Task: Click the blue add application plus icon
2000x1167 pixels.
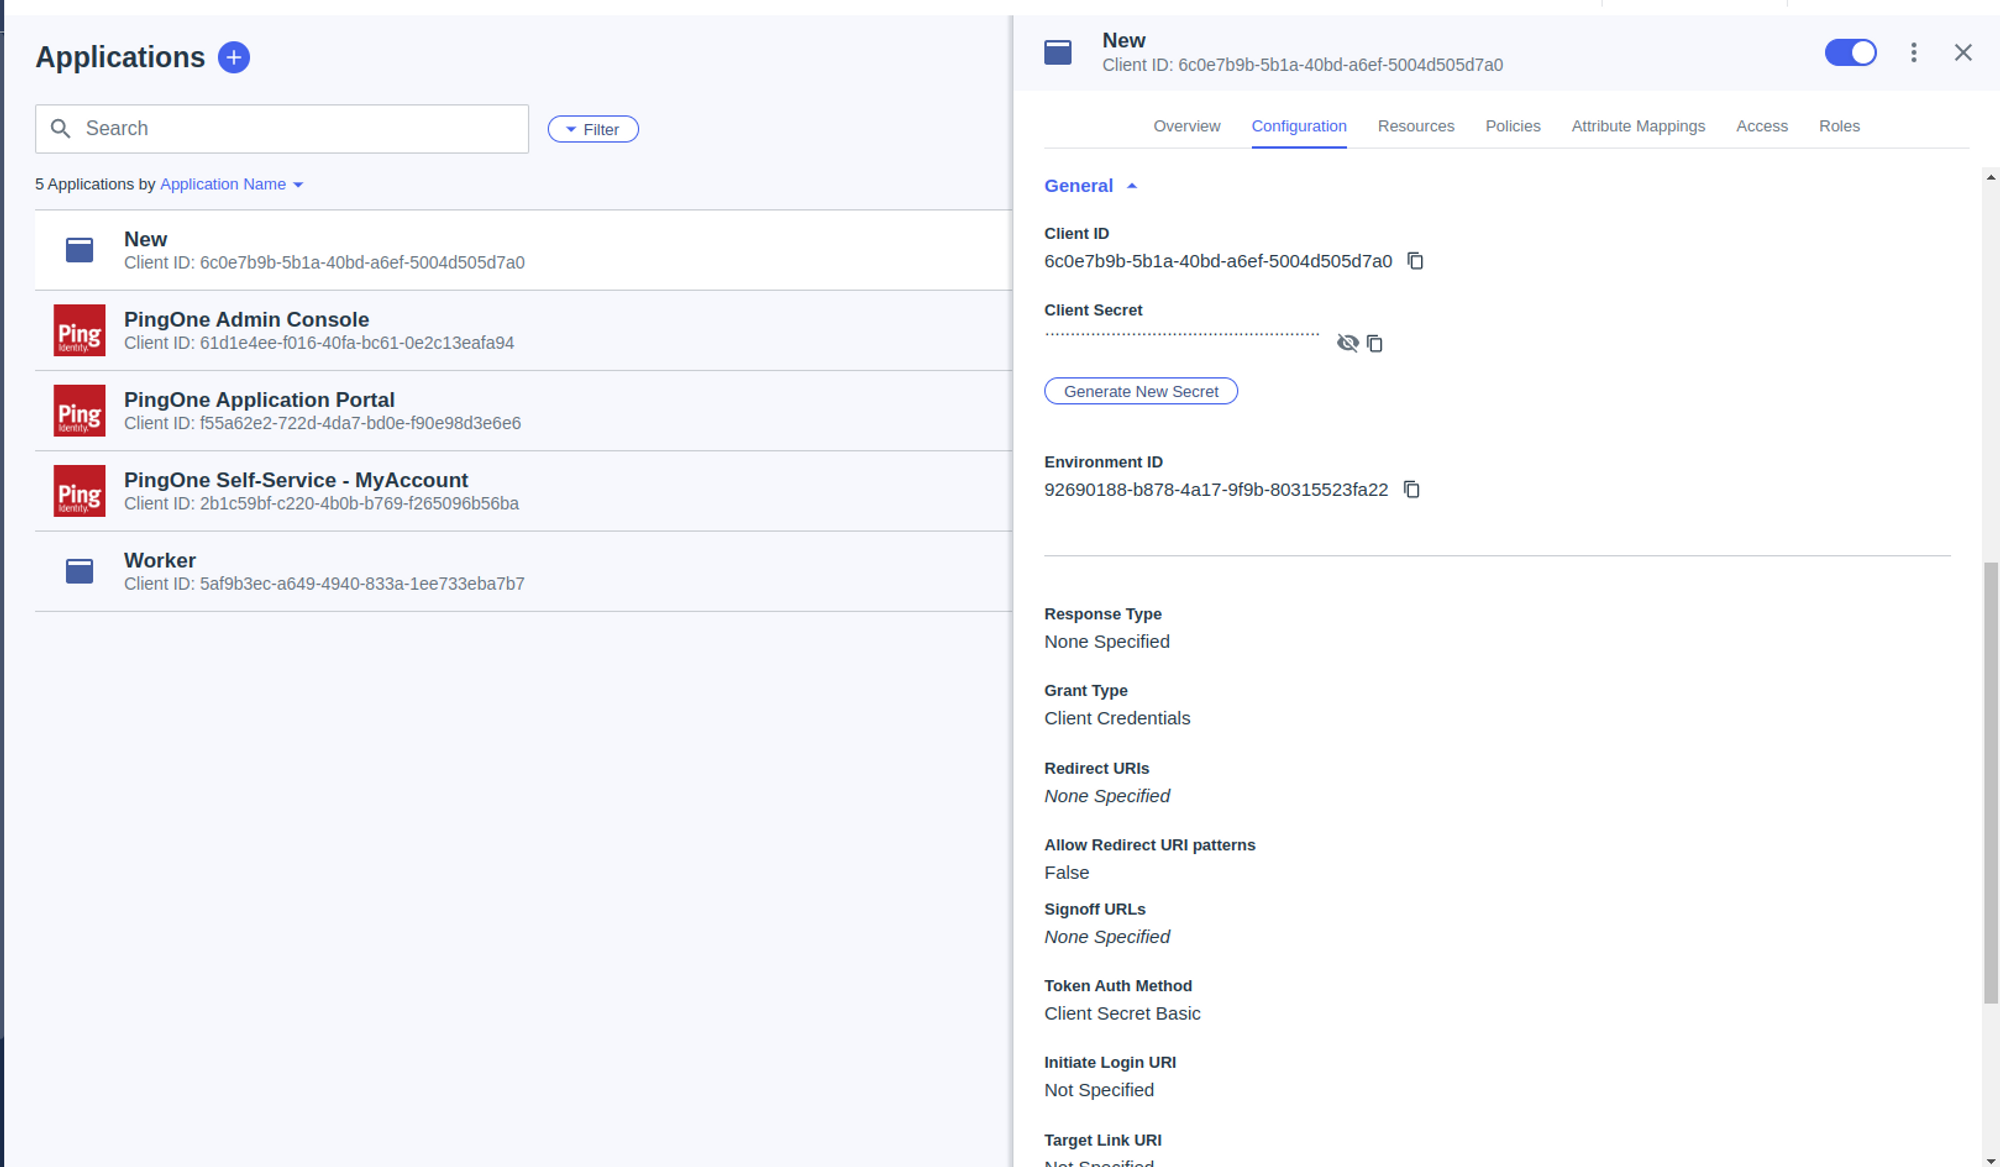Action: [233, 57]
